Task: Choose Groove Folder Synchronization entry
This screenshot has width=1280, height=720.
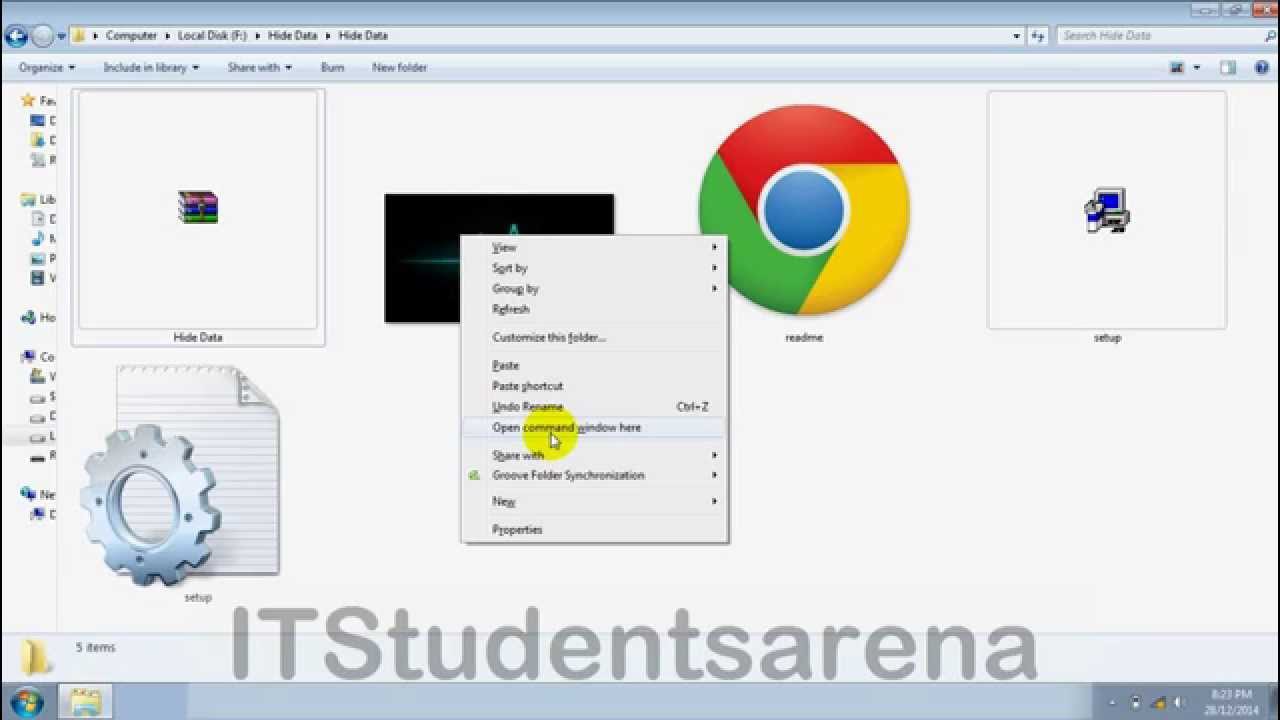Action: pos(595,476)
